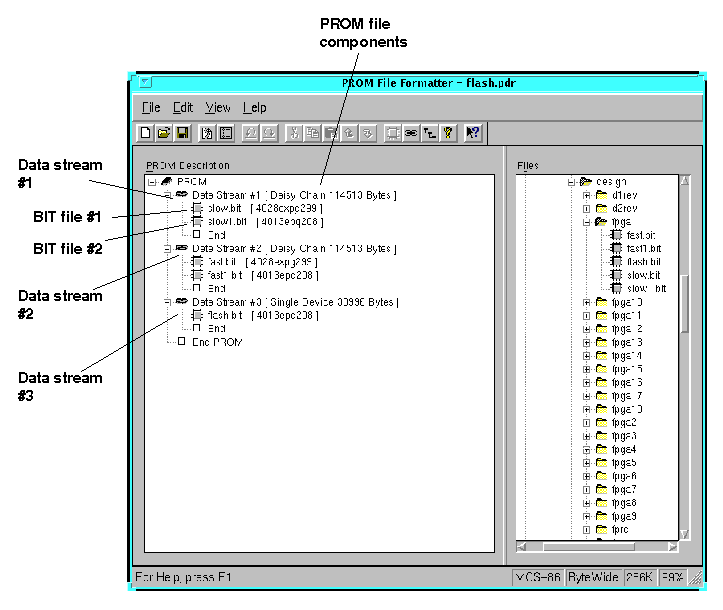Click the window control menu button in title bar
723x610 pixels.
coord(145,83)
